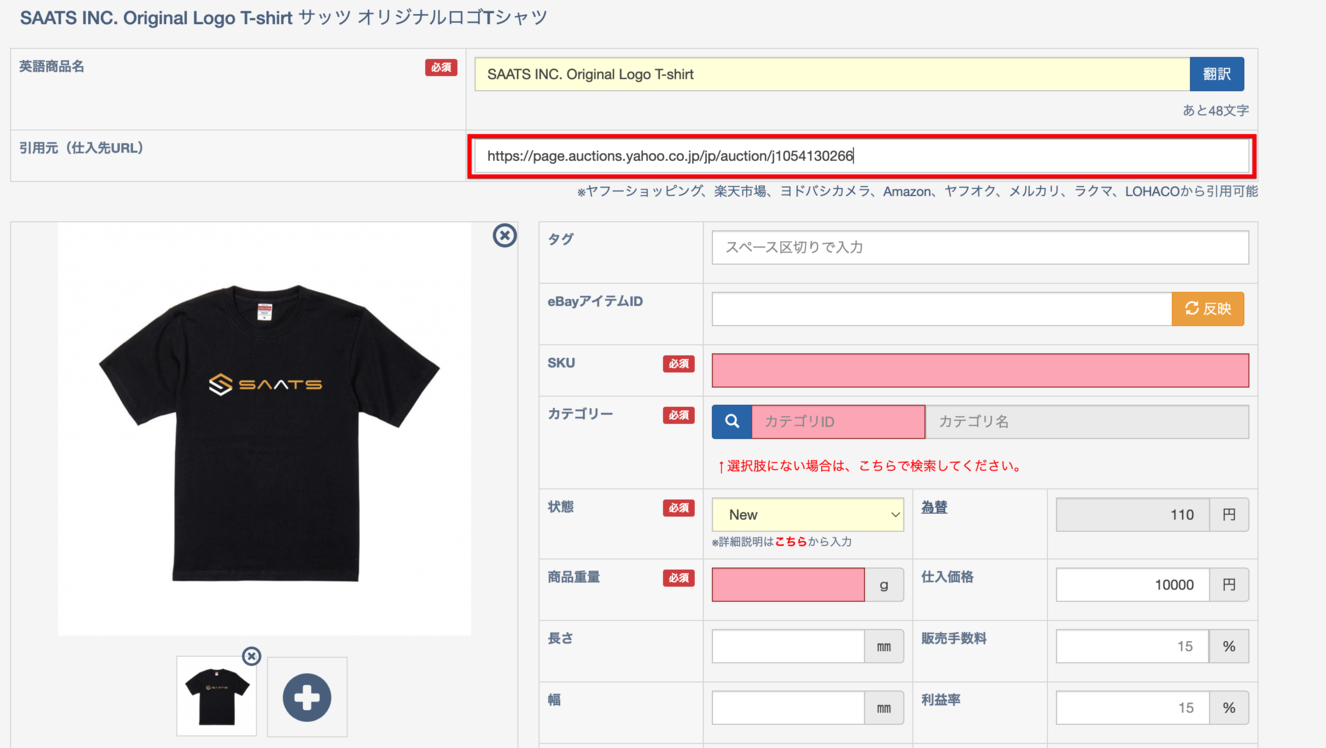Click the タグ tag input field
1326x748 pixels.
[979, 248]
